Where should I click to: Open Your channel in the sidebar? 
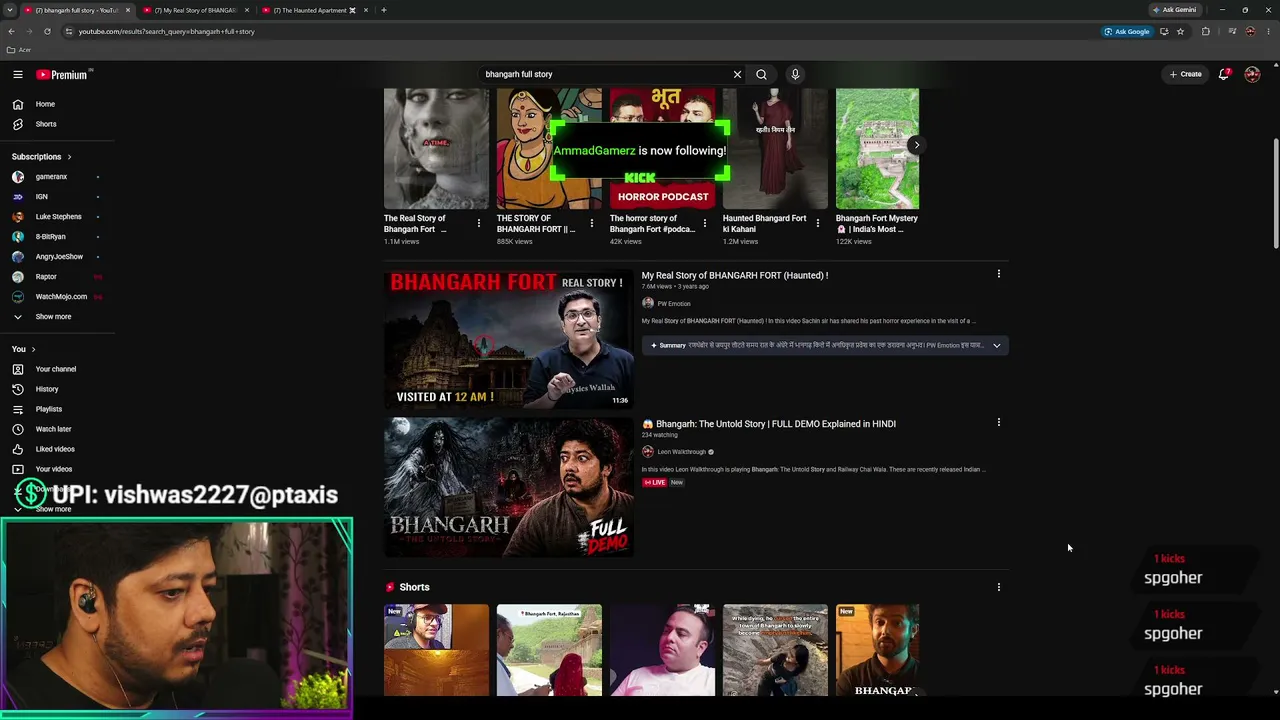[55, 369]
